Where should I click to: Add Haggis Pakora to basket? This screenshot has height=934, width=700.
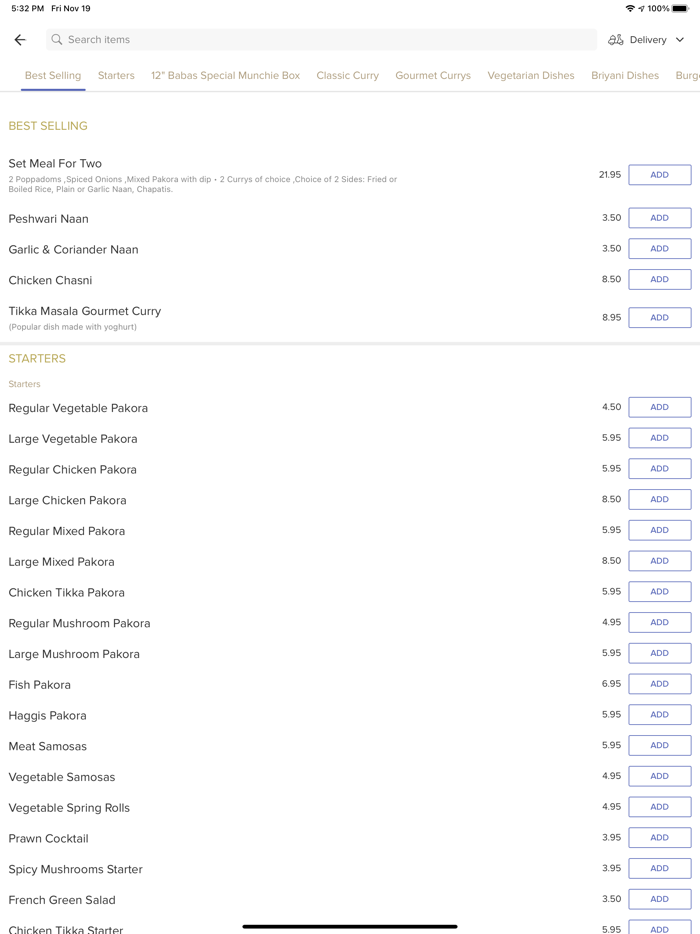click(x=659, y=715)
